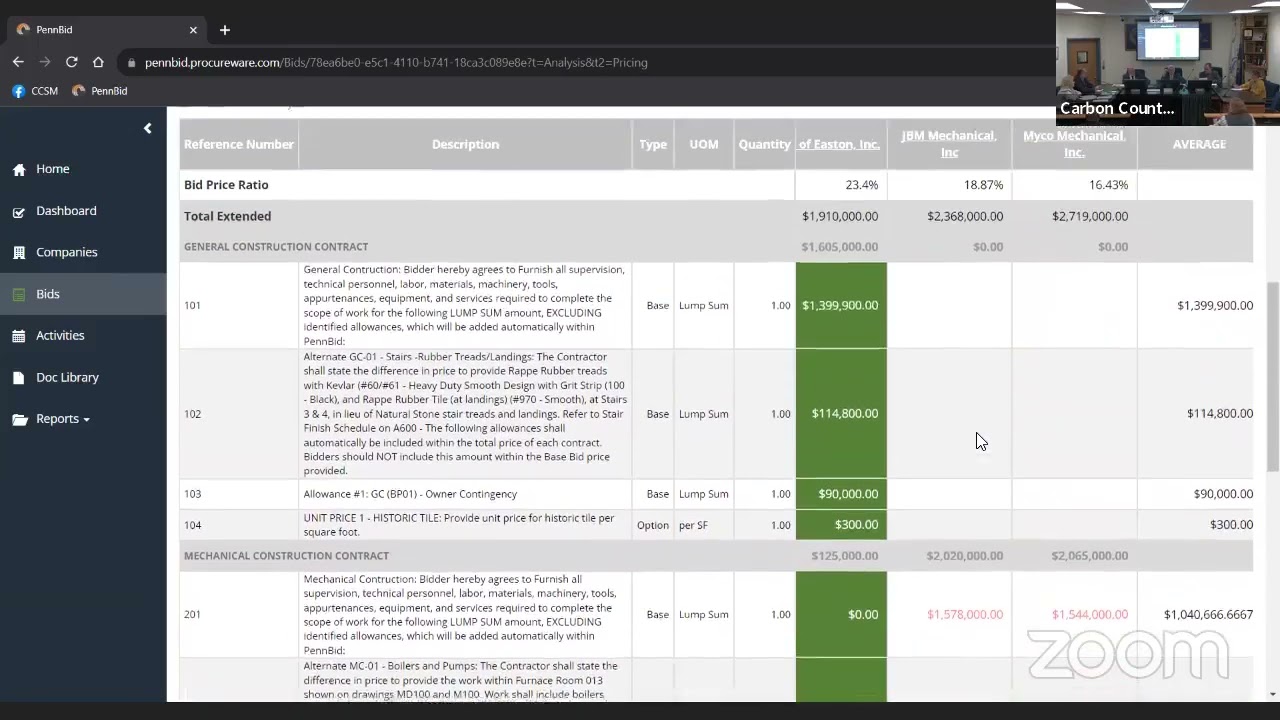This screenshot has width=1280, height=720.
Task: Click the Bid Price Ratio row label
Action: click(x=226, y=185)
